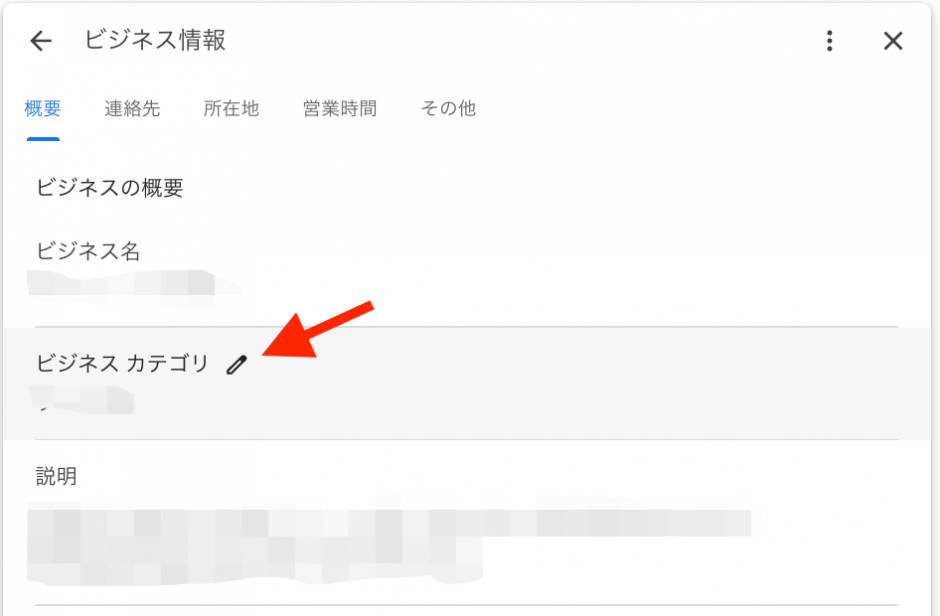Click the blue underline beneath 概要 tab

click(43, 139)
